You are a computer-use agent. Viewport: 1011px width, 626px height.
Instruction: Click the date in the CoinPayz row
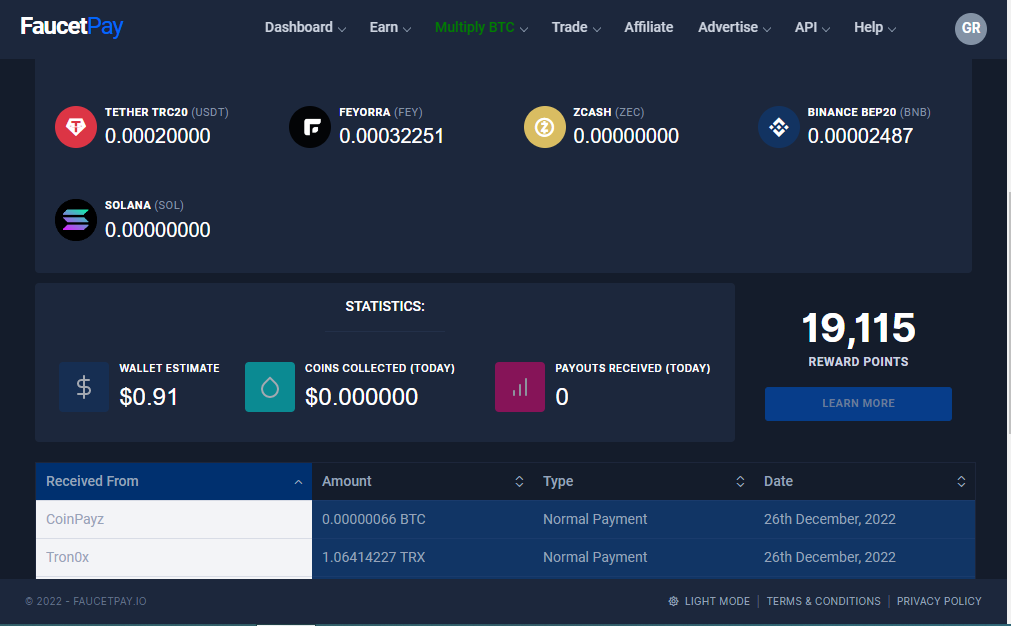click(x=830, y=520)
